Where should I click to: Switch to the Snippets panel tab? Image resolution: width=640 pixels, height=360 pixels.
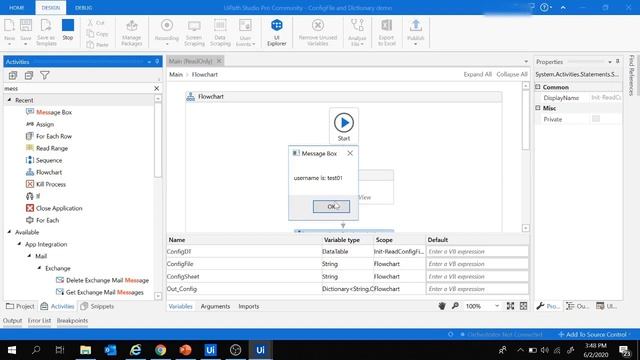click(x=97, y=306)
